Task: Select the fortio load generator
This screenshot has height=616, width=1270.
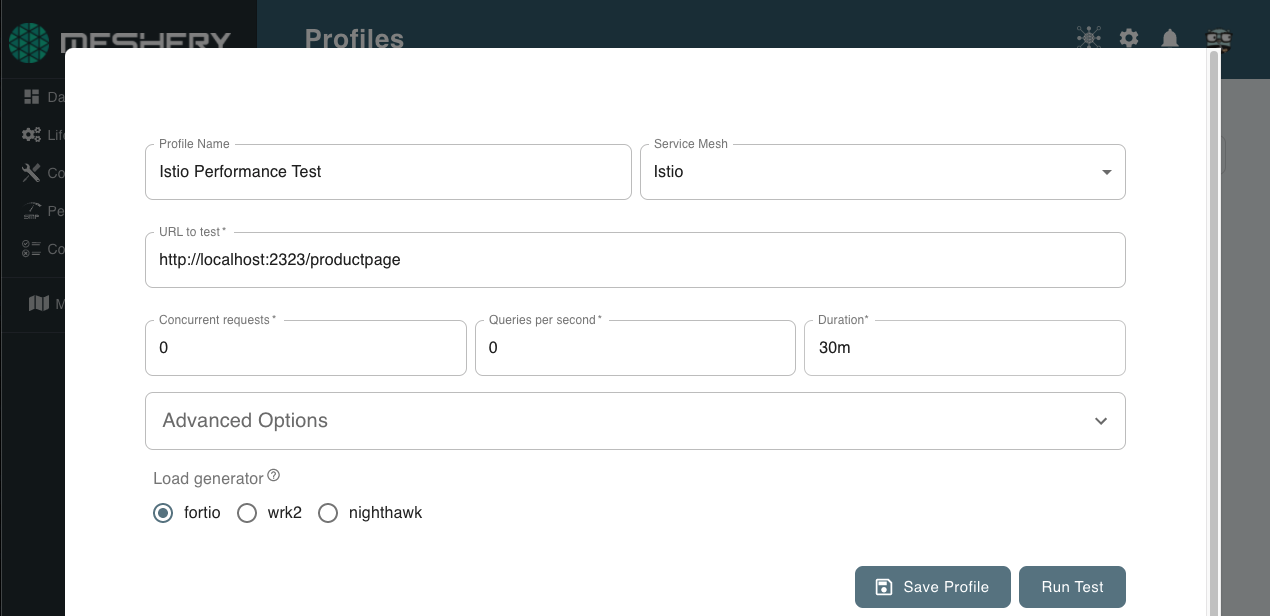Action: (x=163, y=513)
